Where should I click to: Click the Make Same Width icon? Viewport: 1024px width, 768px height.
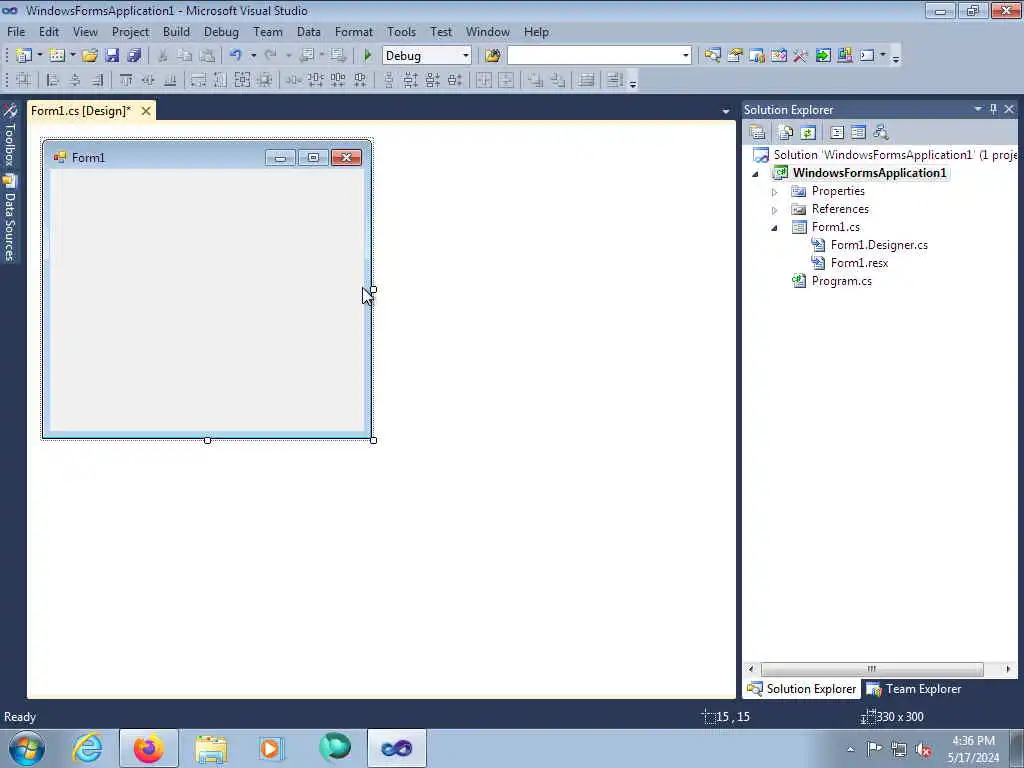199,80
